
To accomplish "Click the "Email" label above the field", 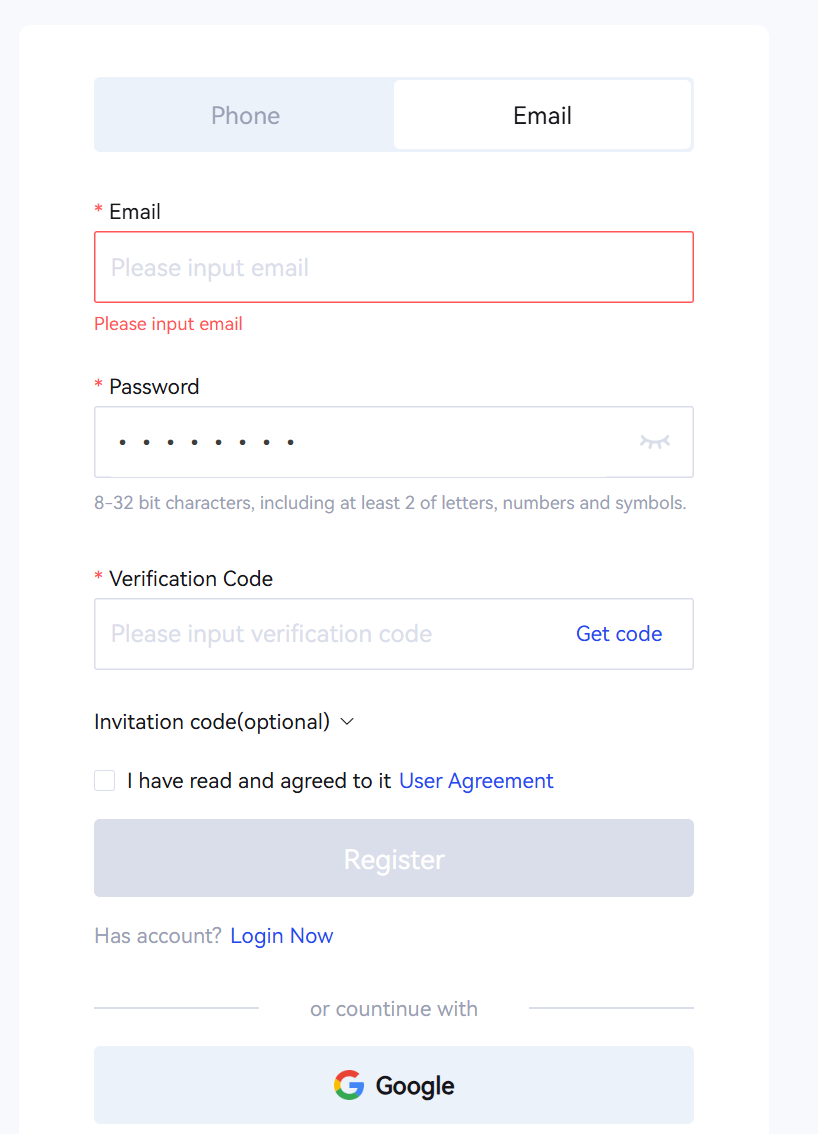I will [x=135, y=212].
